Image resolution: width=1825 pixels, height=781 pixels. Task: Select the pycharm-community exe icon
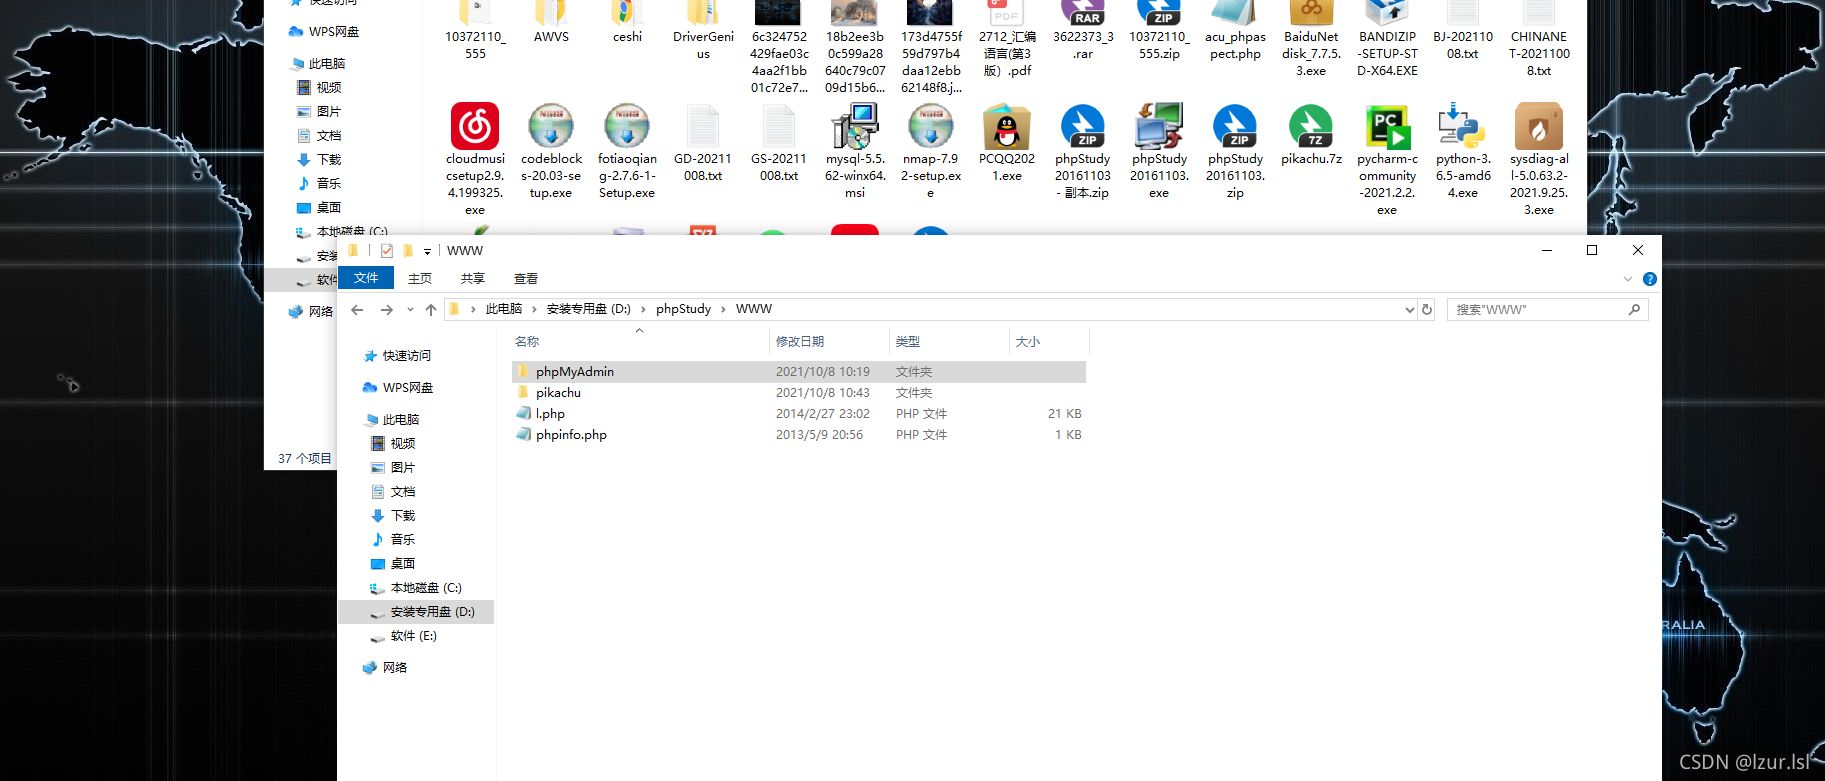point(1387,126)
